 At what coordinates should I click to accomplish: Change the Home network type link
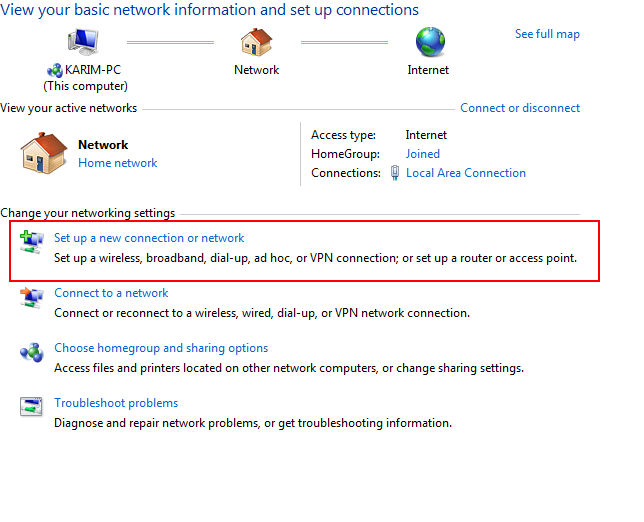coord(117,163)
